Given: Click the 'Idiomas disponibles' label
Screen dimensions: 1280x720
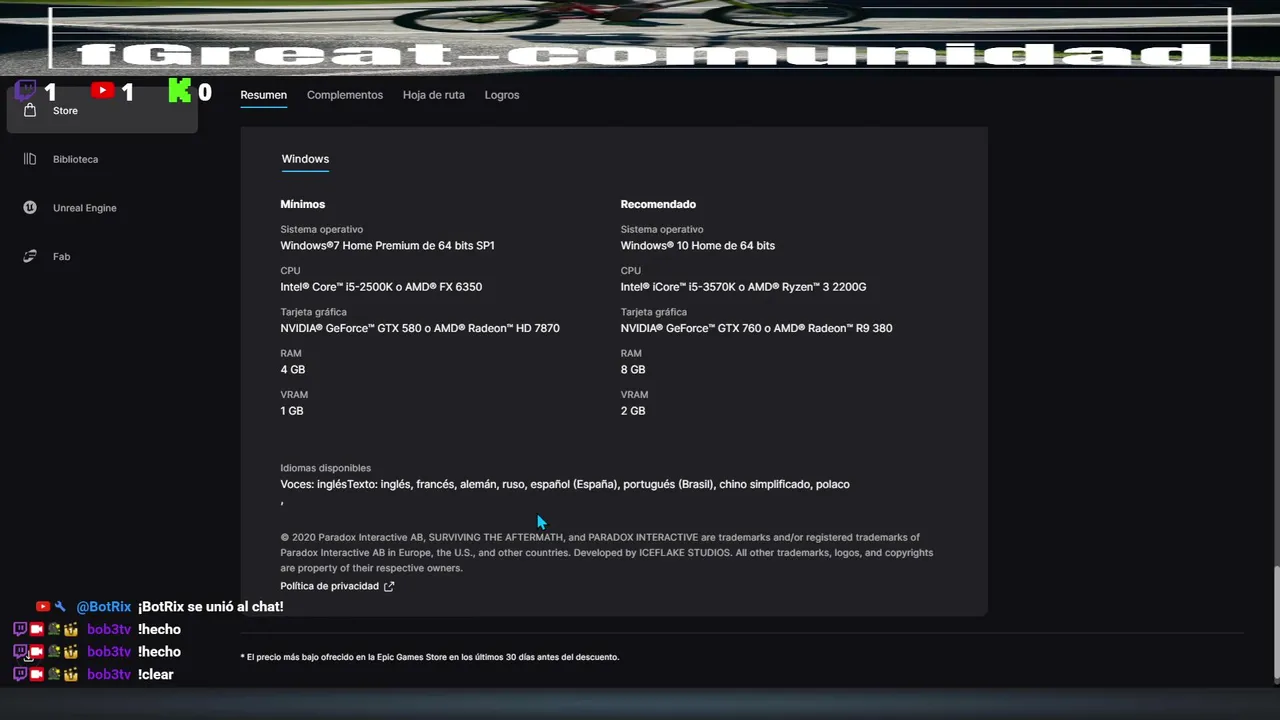Looking at the screenshot, I should click(325, 468).
